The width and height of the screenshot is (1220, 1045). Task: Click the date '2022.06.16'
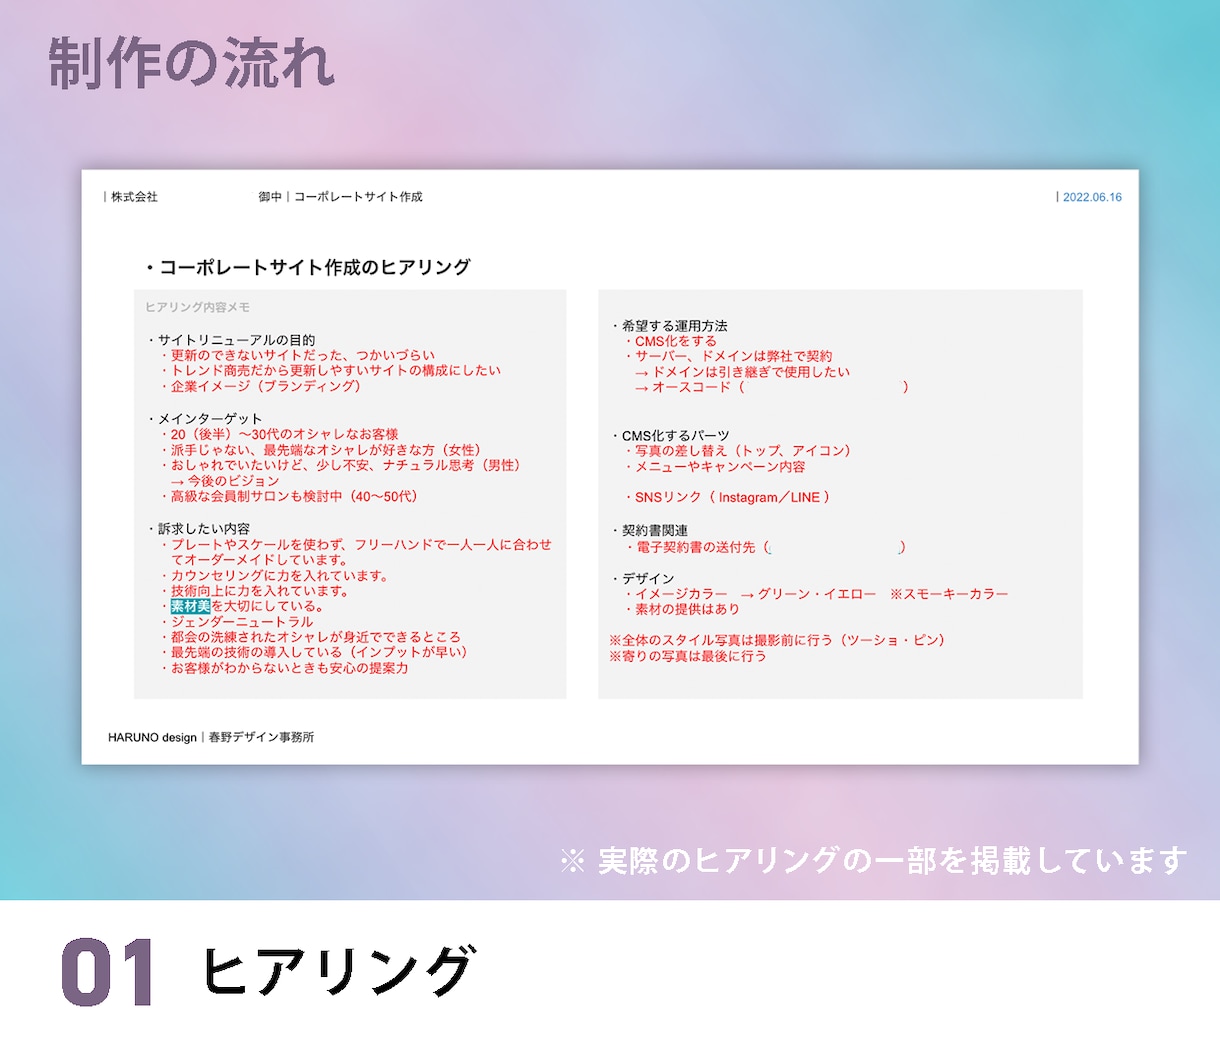tap(1092, 197)
